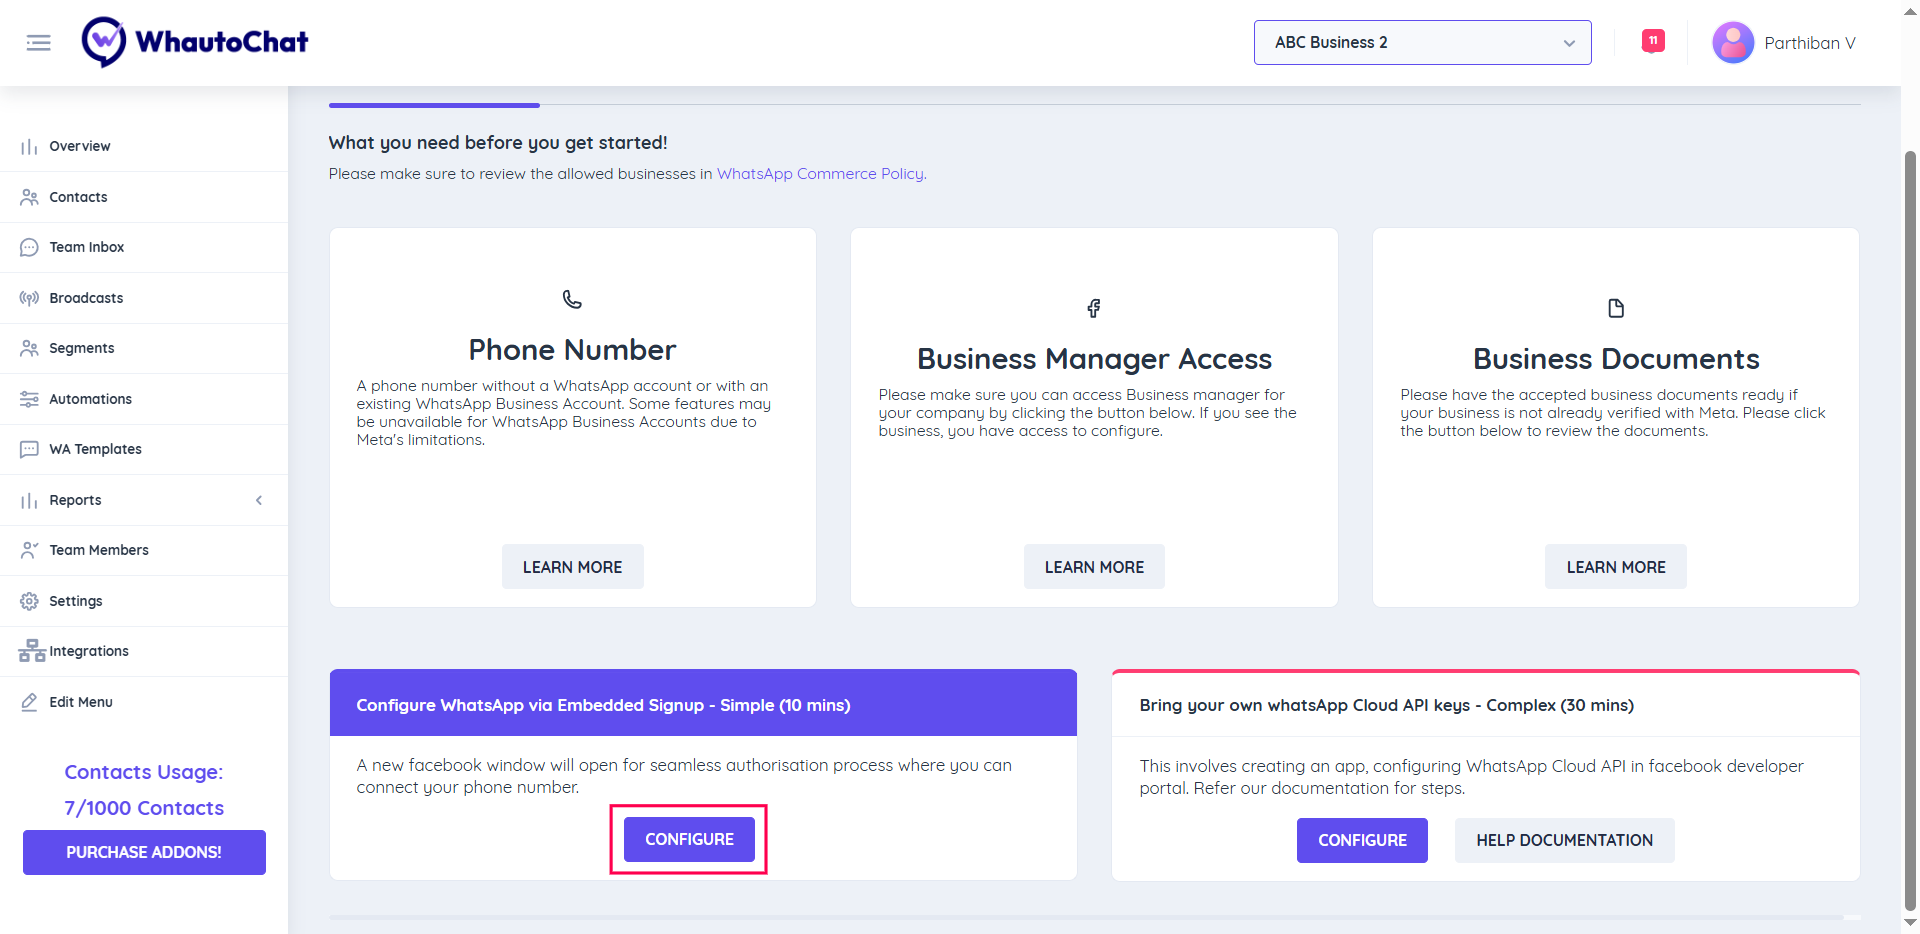Click the vertical page scrollbar
The width and height of the screenshot is (1920, 934).
1910,530
